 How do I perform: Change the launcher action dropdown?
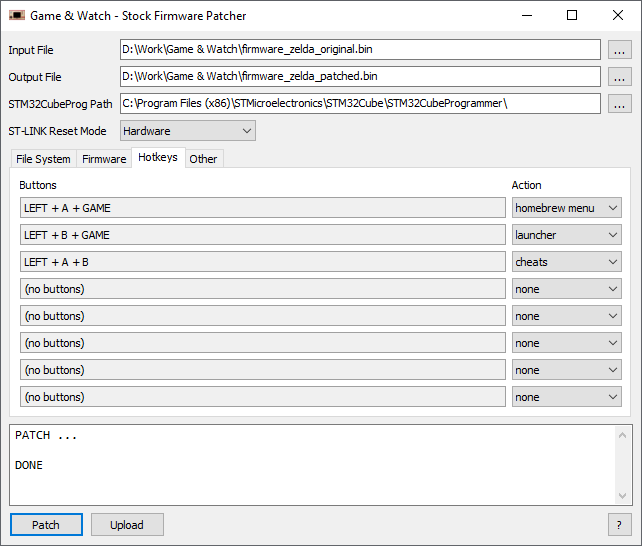[x=566, y=235]
